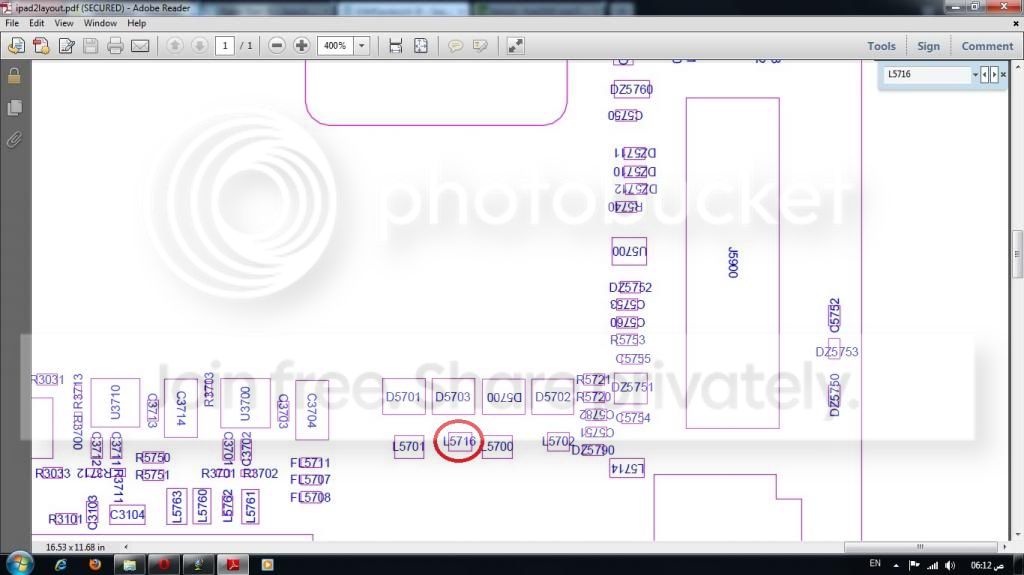Expand the 400% zoom level dropdown
Screen dimensions: 1024x575
(361, 46)
